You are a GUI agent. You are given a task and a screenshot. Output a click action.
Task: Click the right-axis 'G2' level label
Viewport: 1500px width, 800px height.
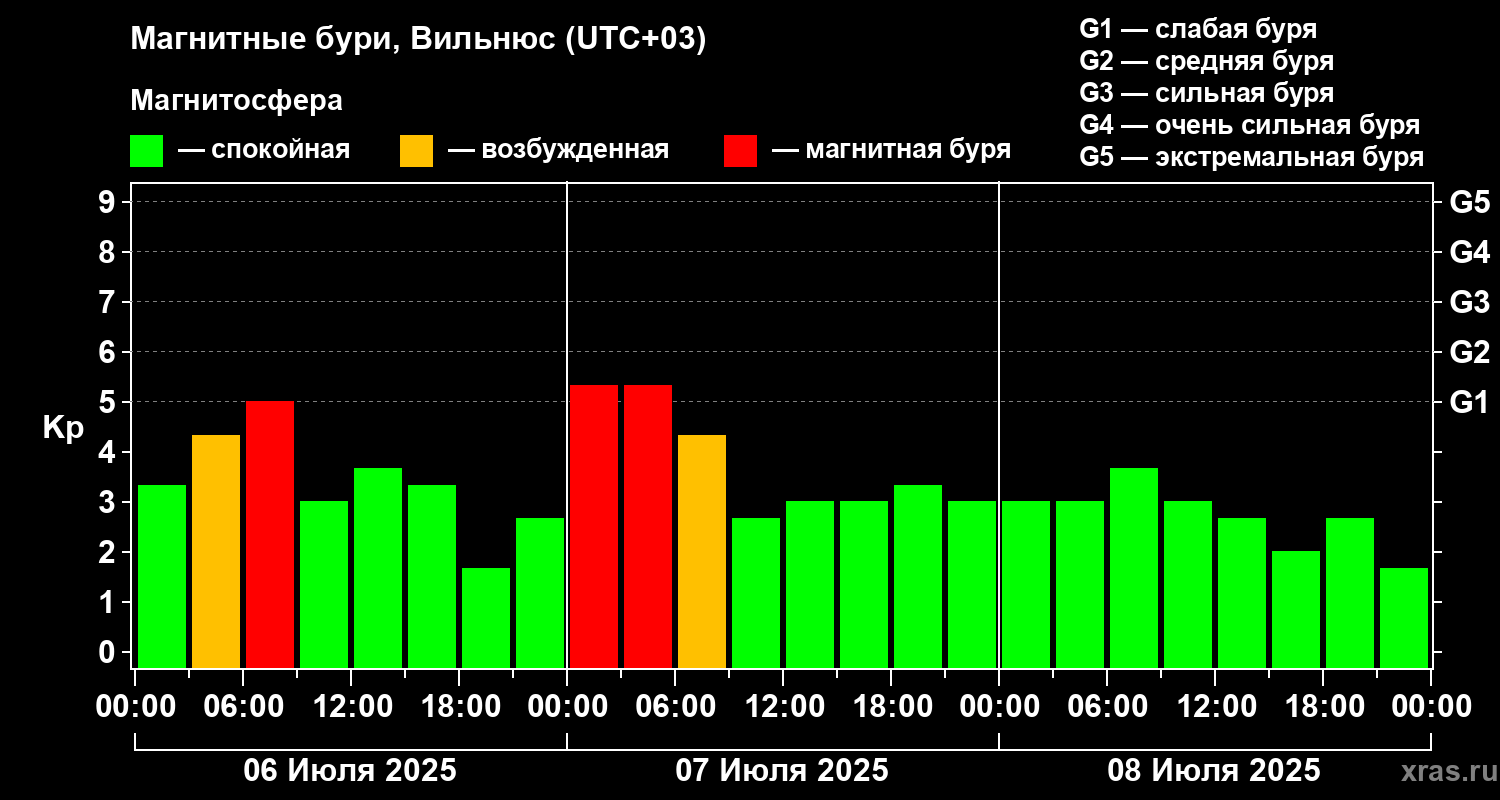coord(1470,352)
